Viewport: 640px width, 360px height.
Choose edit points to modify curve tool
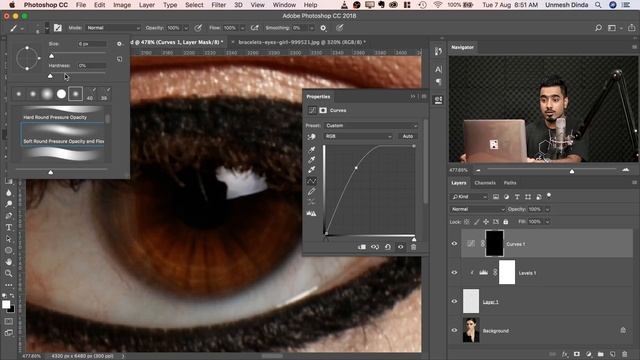pyautogui.click(x=311, y=181)
